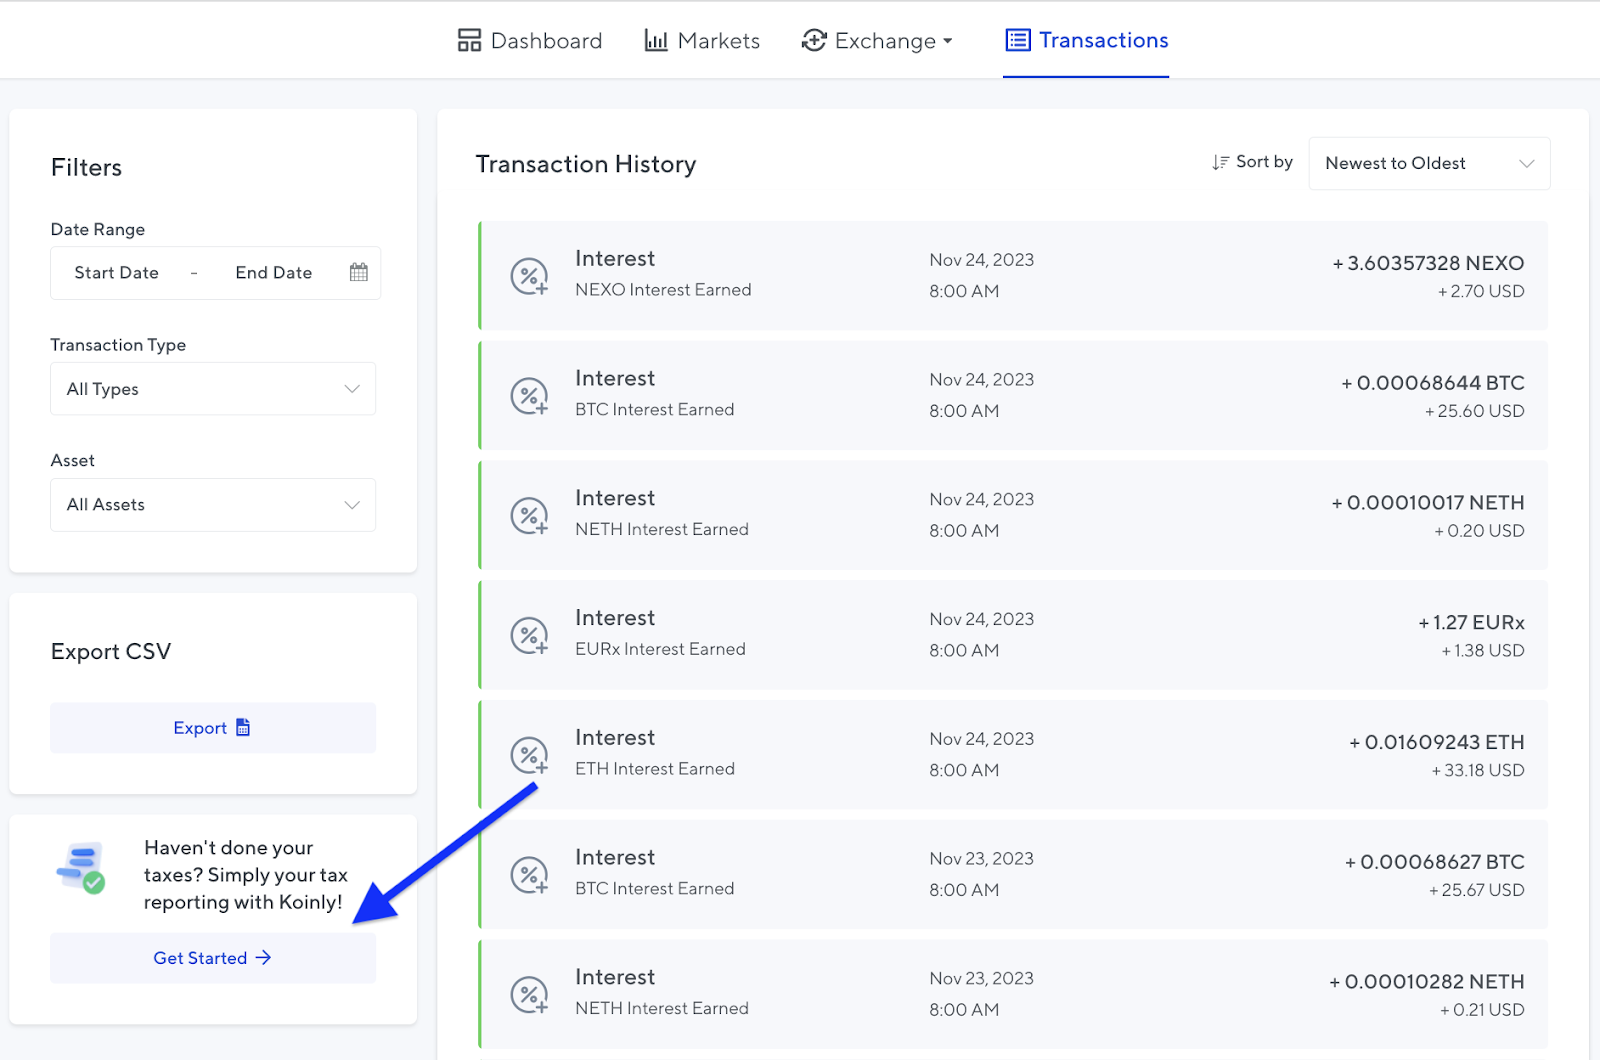Switch to the Dashboard tab

point(545,40)
